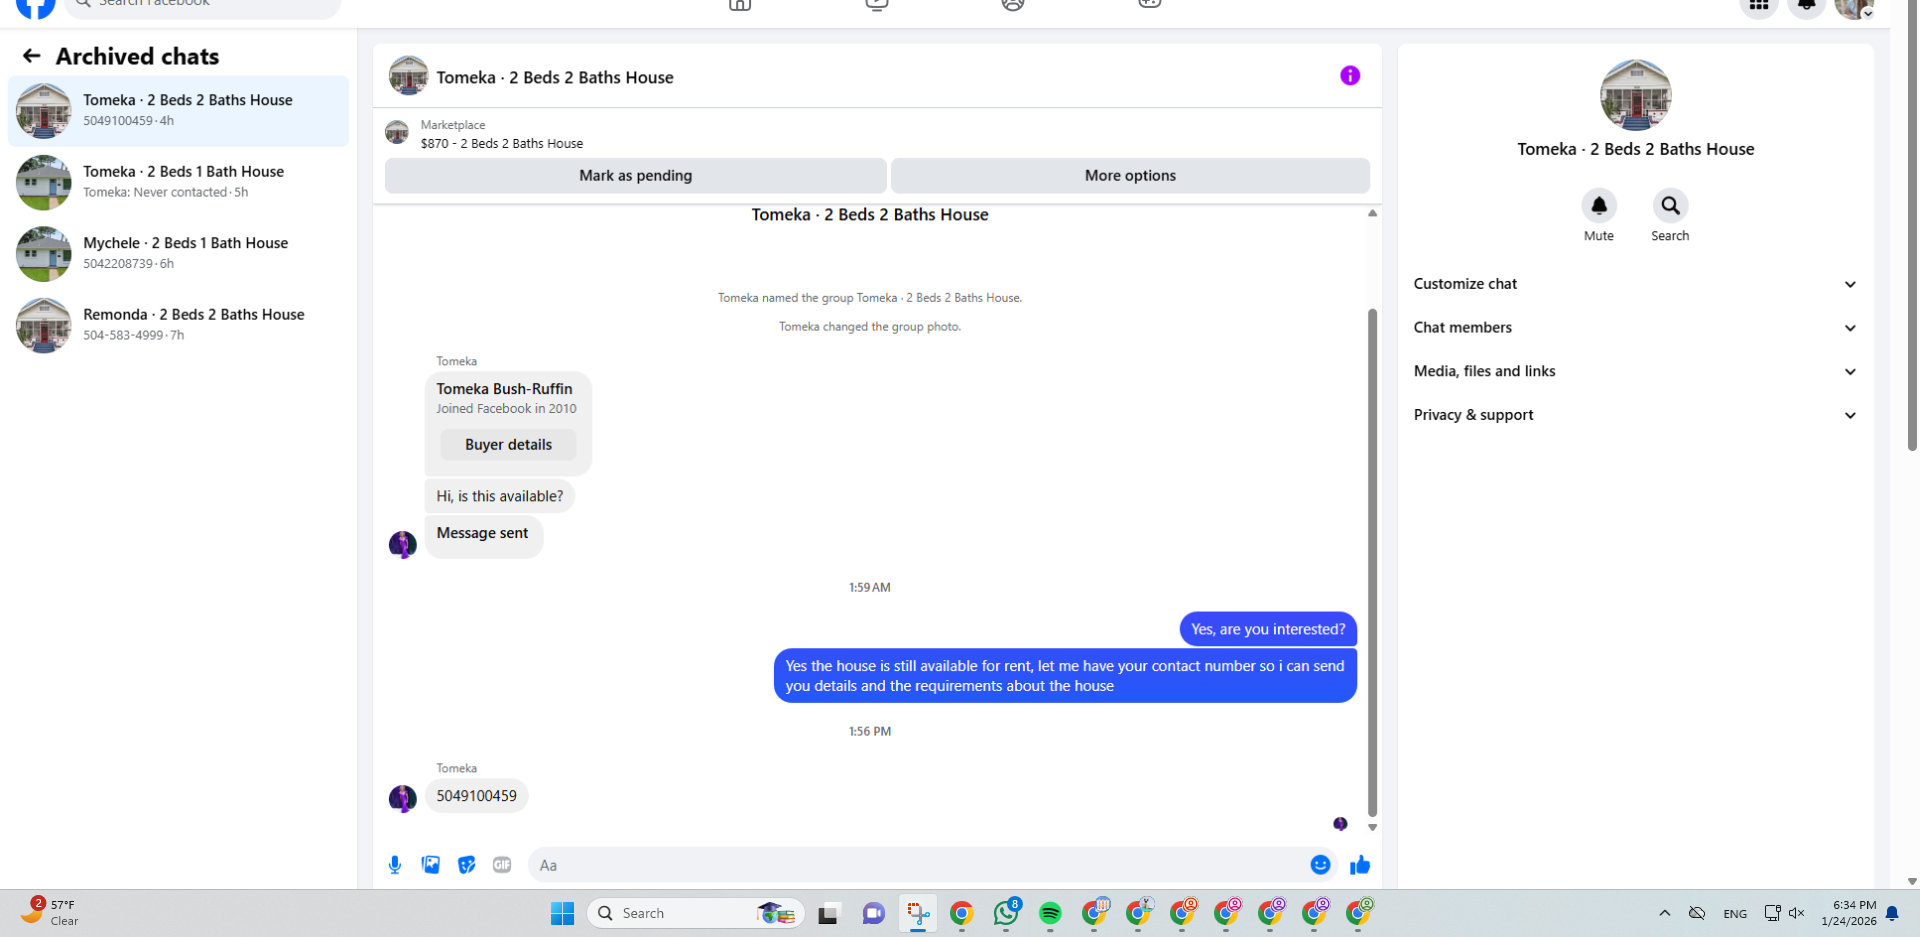
Task: Click 'Yes, are you interested?' message
Action: point(1268,629)
